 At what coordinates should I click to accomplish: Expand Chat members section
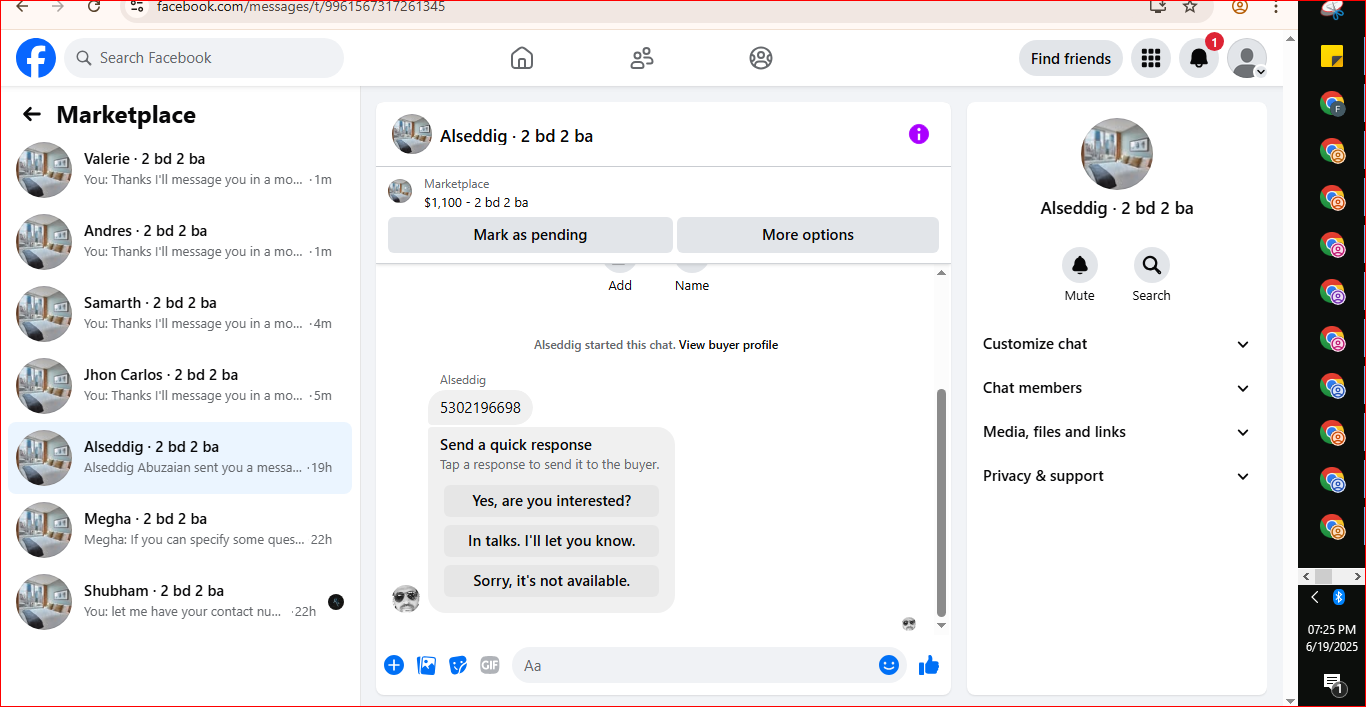click(1117, 388)
